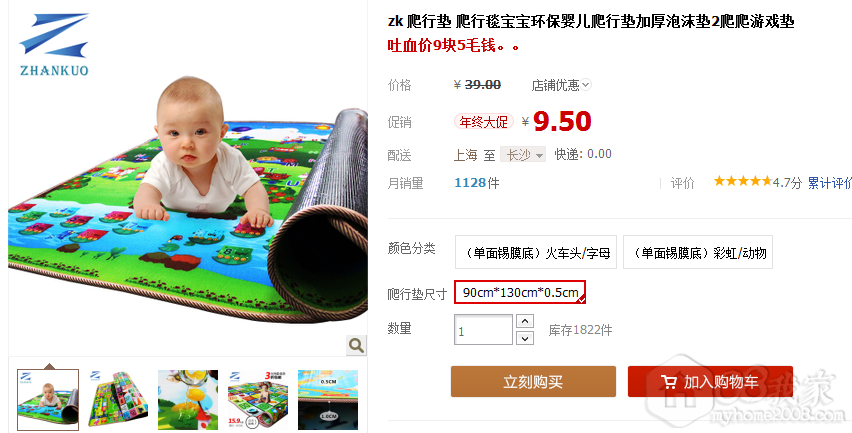Click the 立刻购买 buy now button

click(533, 381)
